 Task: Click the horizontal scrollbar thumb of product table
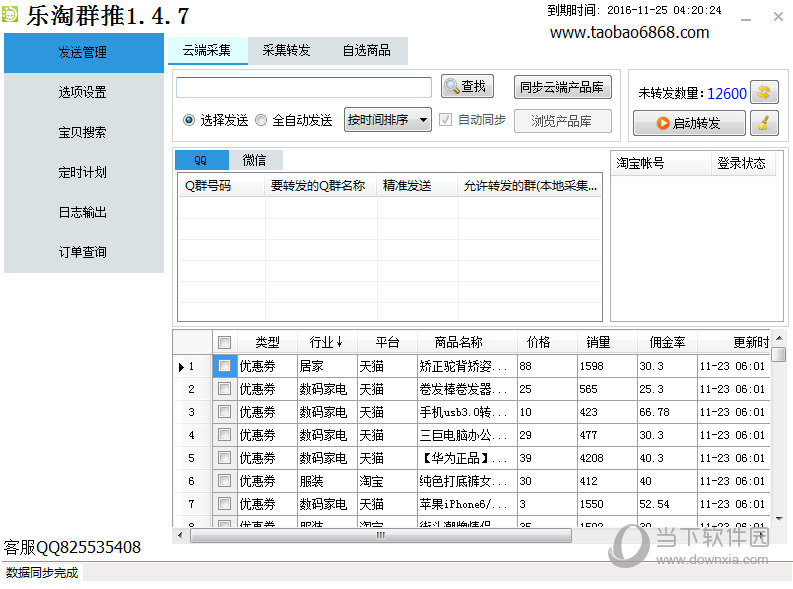(x=381, y=535)
